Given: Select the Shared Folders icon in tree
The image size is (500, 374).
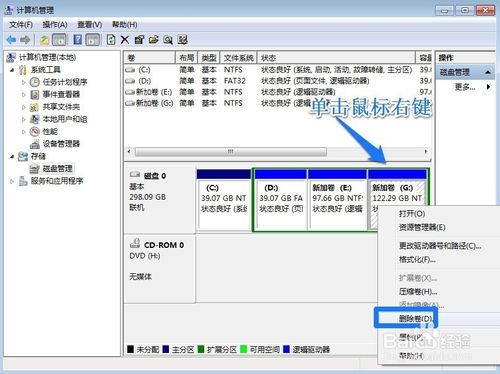Looking at the screenshot, I should click(x=35, y=107).
